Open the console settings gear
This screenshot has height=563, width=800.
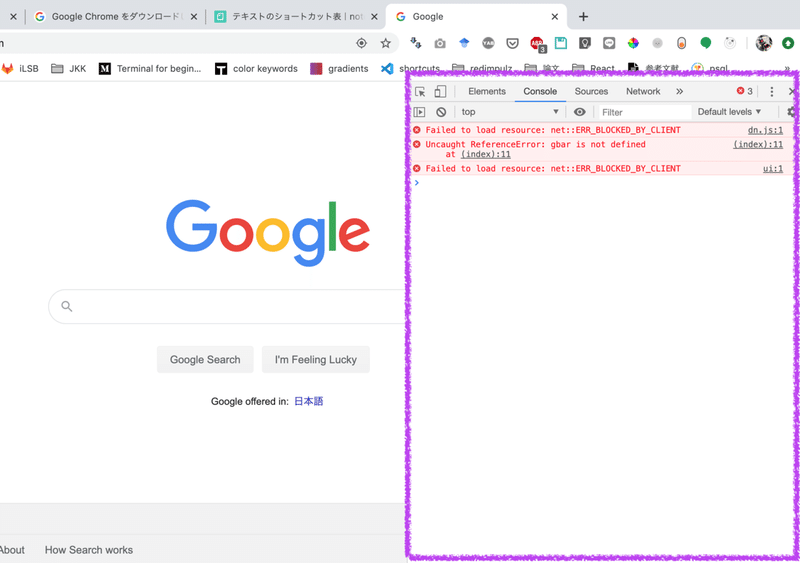pyautogui.click(x=792, y=112)
